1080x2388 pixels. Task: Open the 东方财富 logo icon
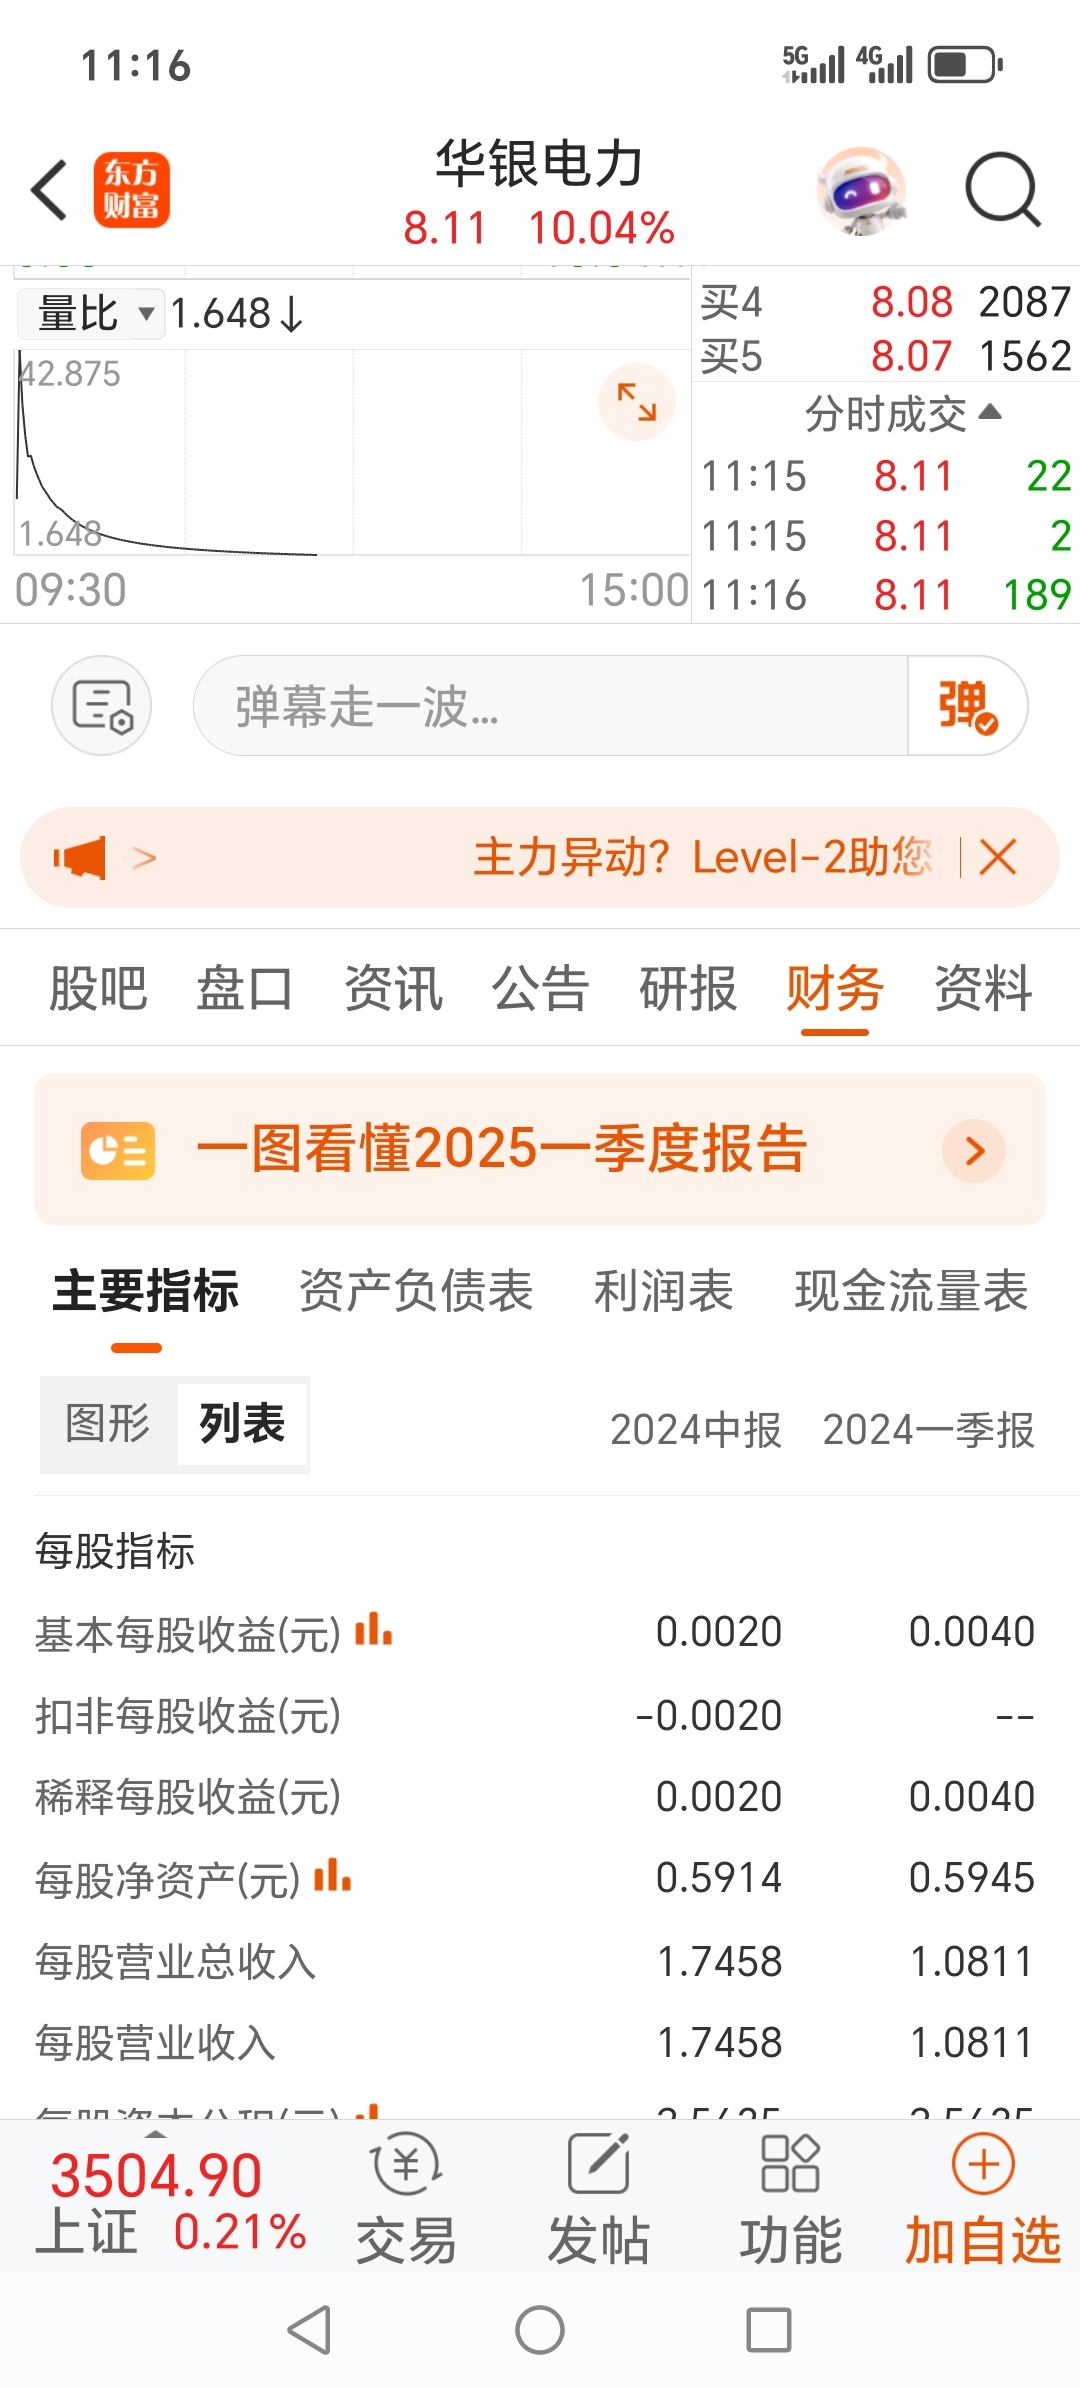(132, 190)
